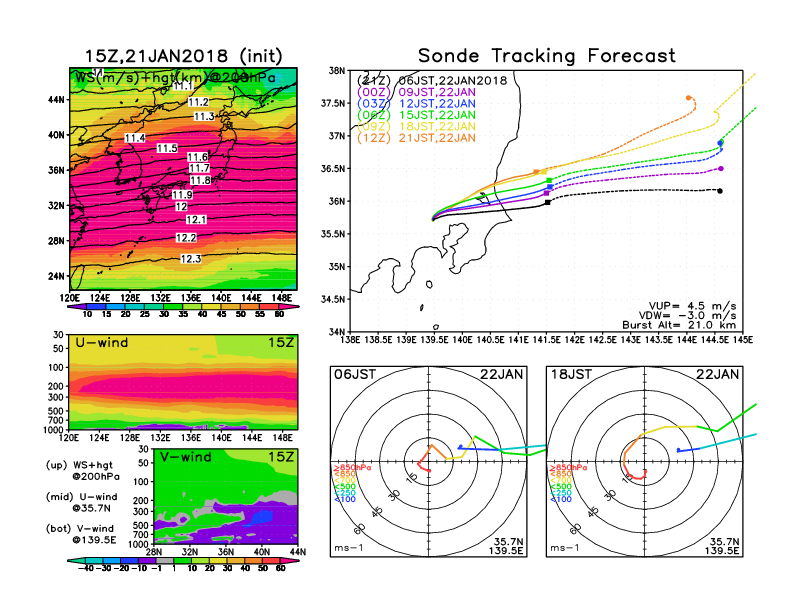Click the '15Z,21JAN2018 (init)' title

point(183,56)
